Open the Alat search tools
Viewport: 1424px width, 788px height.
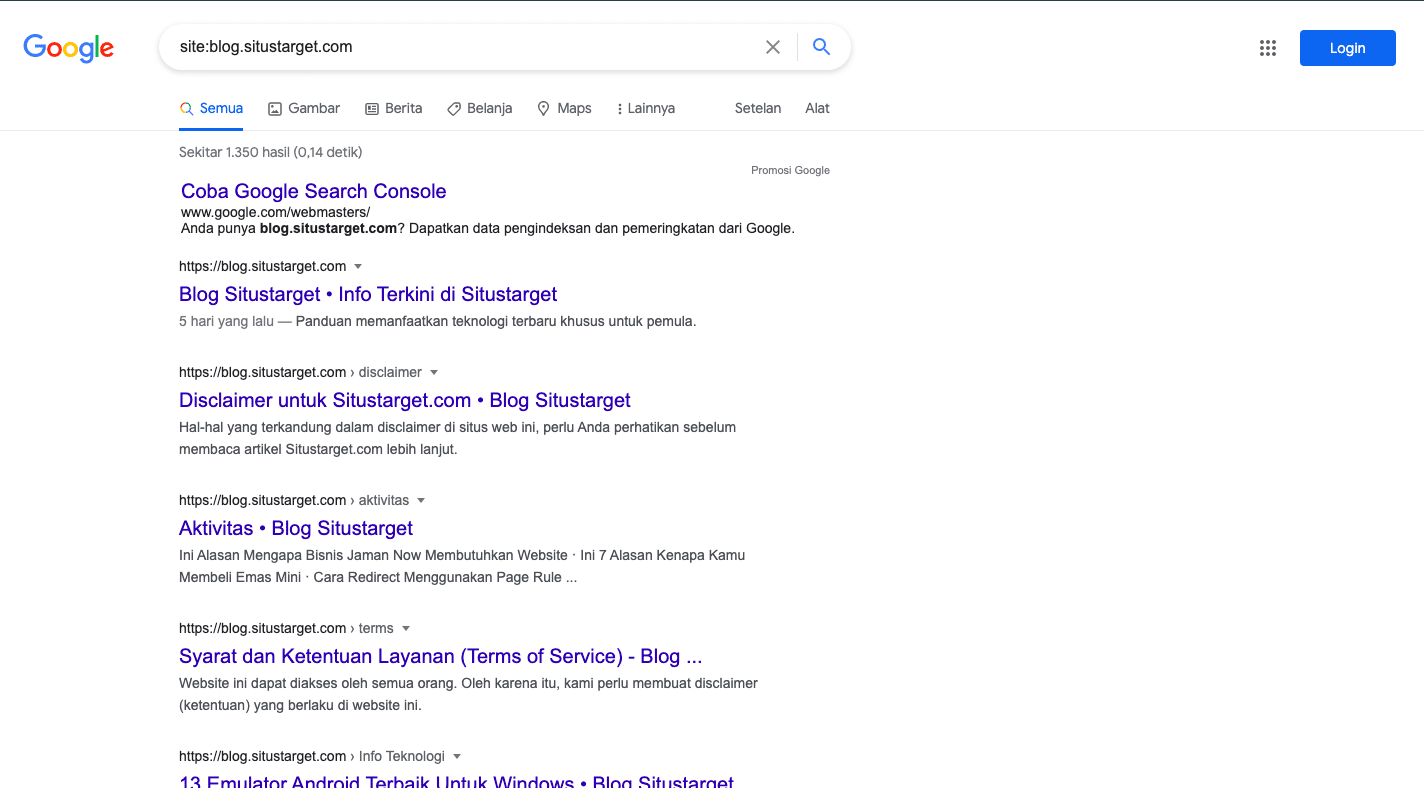click(817, 108)
